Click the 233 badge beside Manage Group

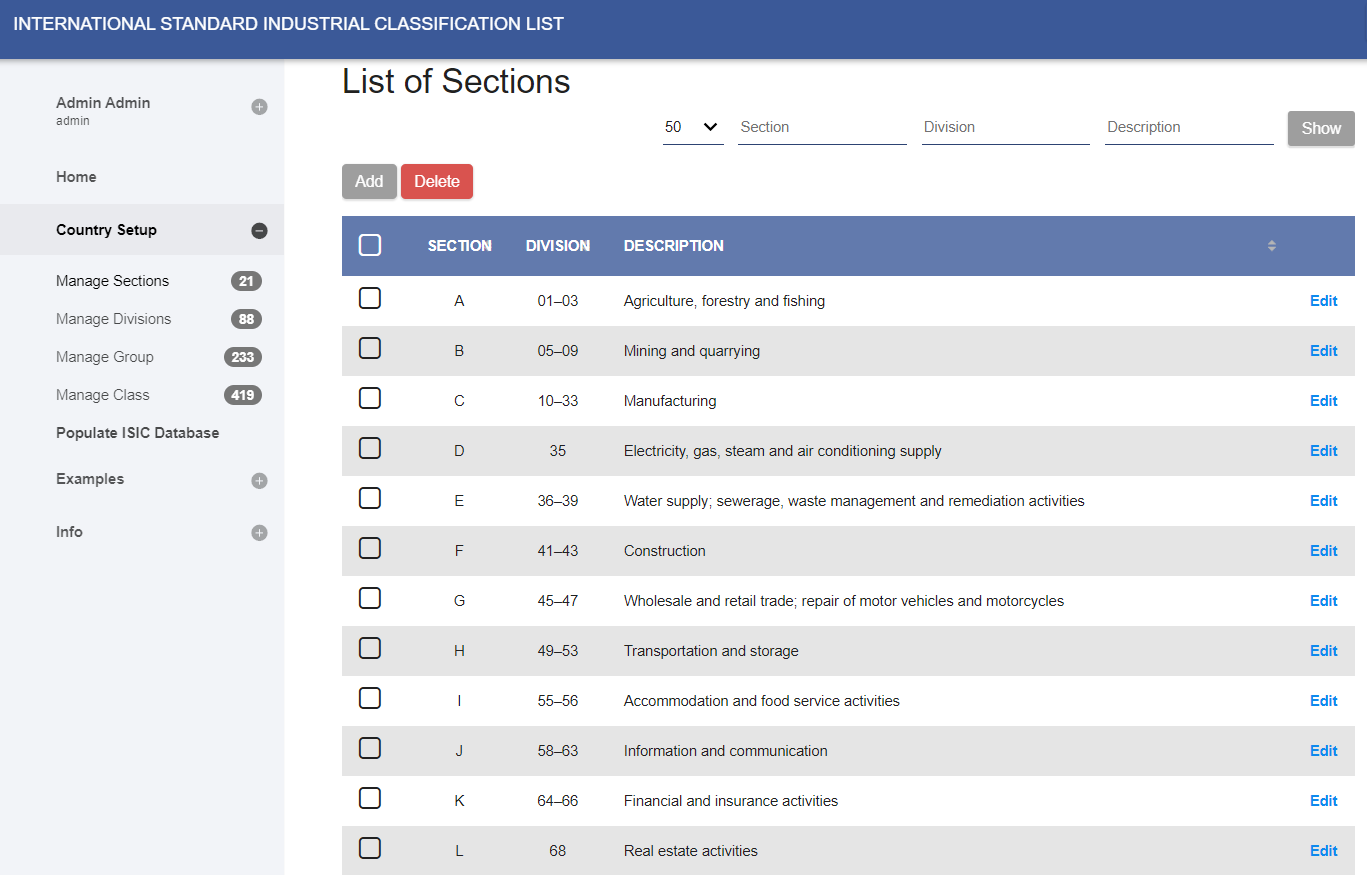coord(242,357)
